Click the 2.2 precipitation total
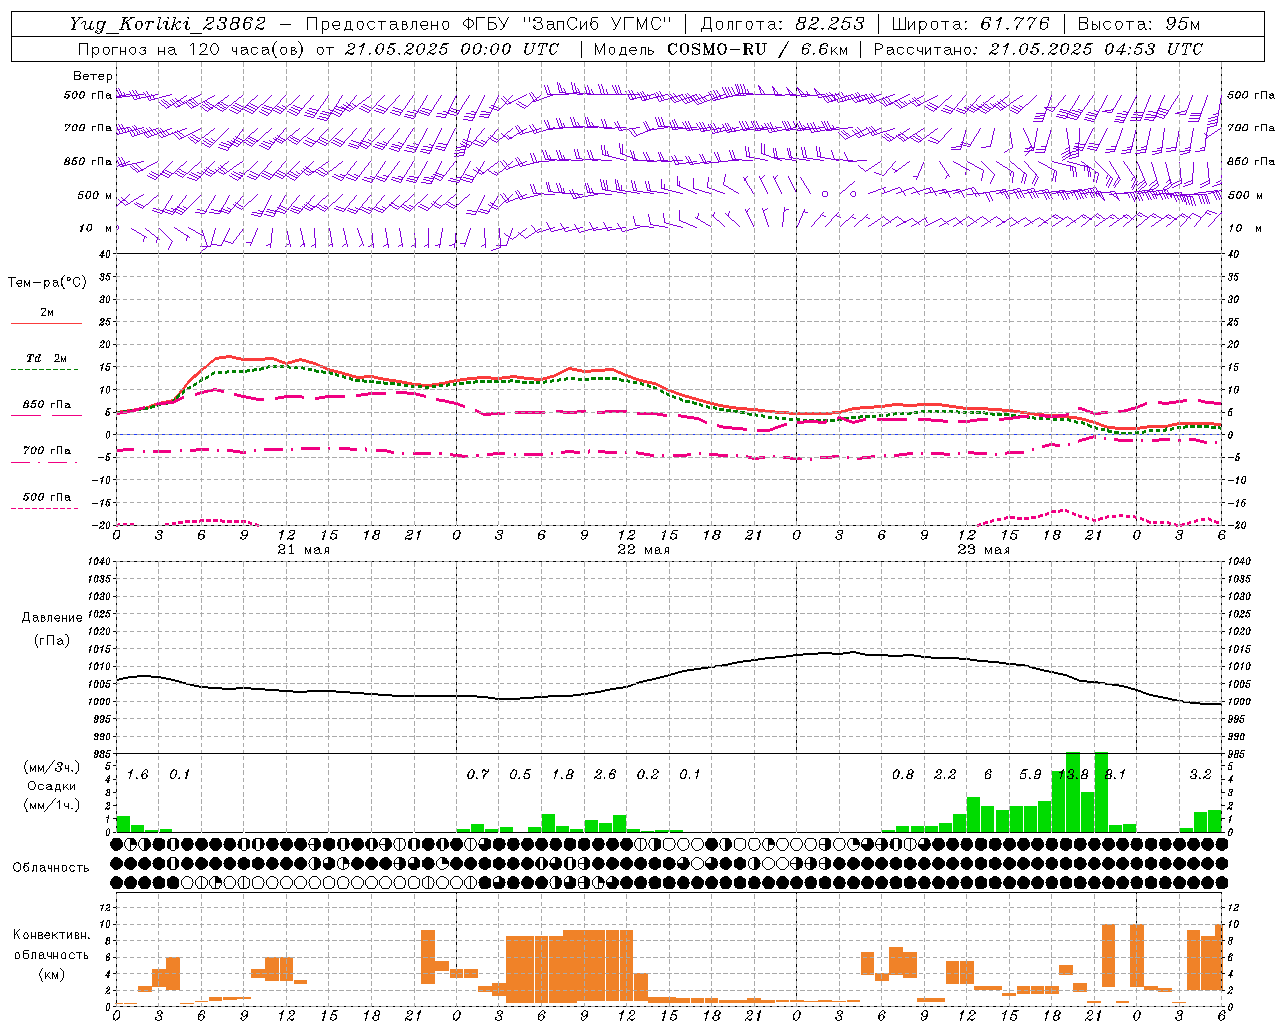 pyautogui.click(x=945, y=774)
